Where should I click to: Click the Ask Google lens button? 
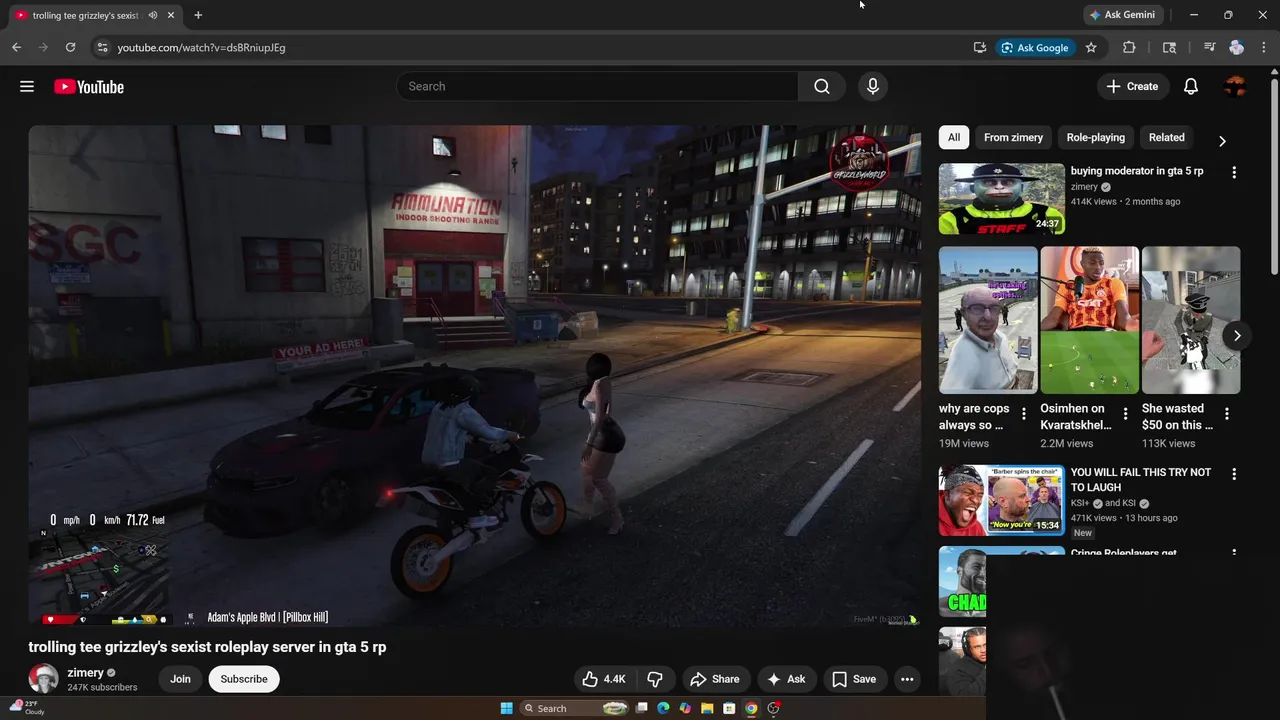(x=1035, y=47)
